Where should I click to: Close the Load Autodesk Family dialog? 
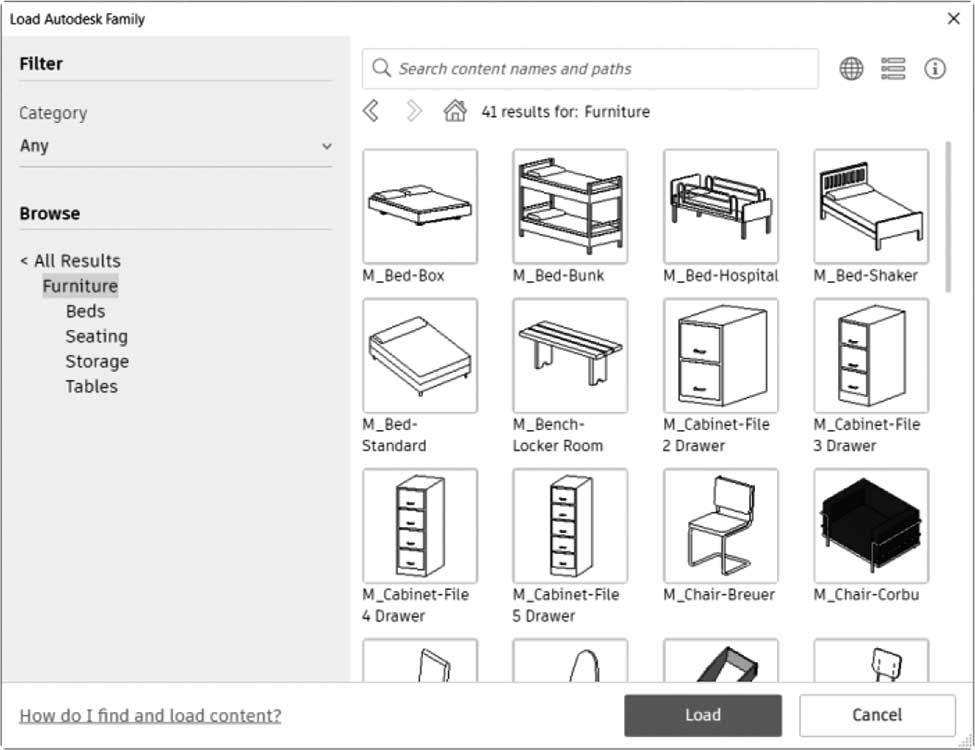pos(953,19)
